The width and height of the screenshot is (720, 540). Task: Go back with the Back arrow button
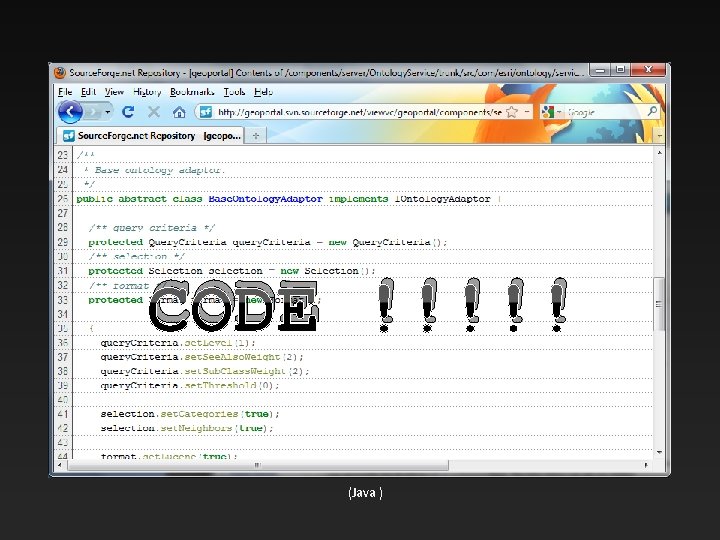70,112
